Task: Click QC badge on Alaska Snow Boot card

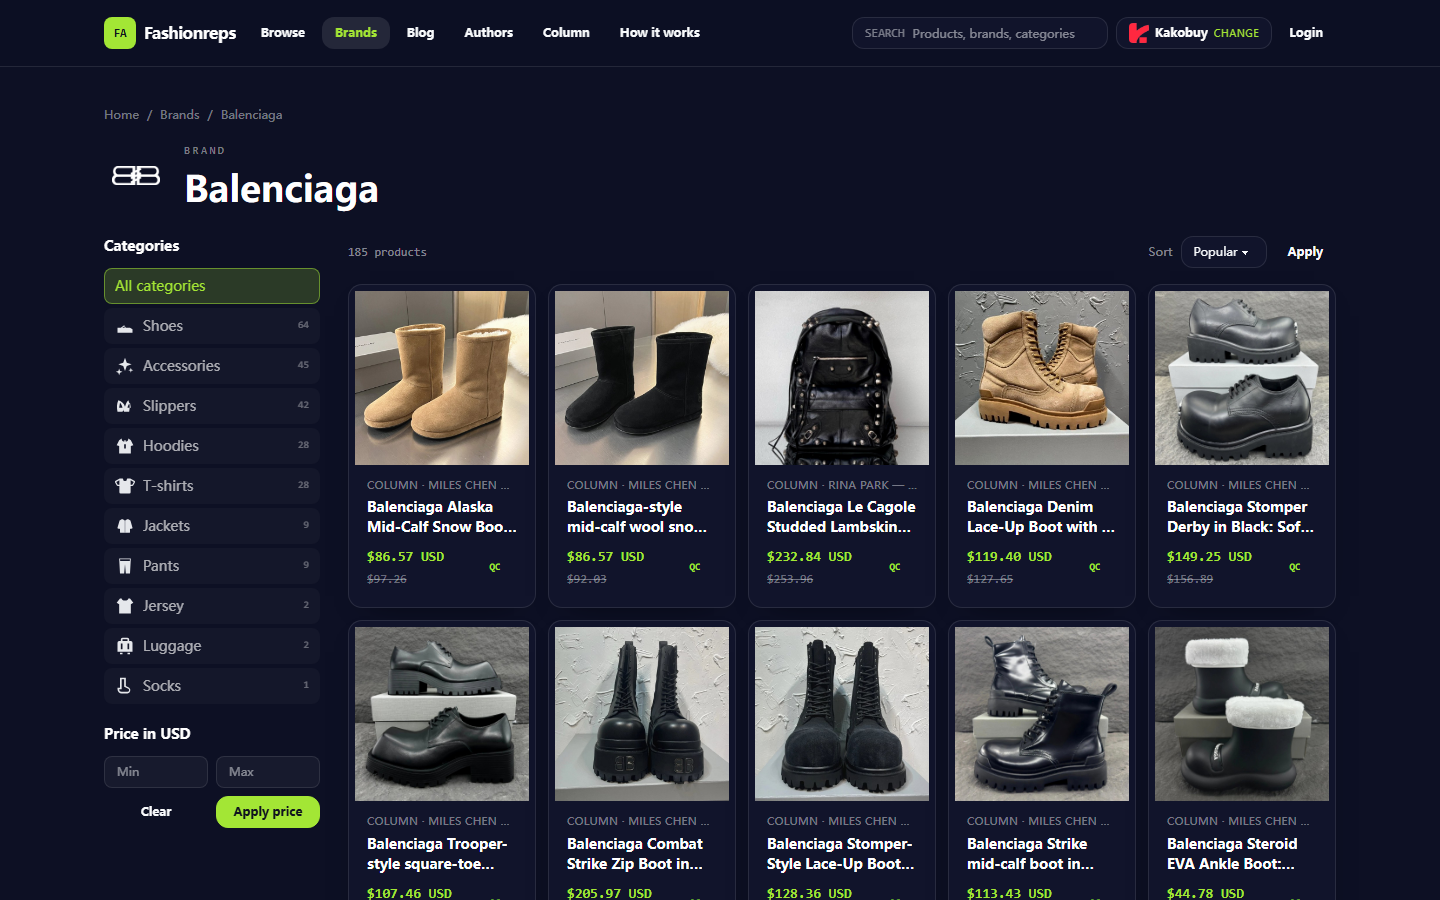Action: coord(495,567)
